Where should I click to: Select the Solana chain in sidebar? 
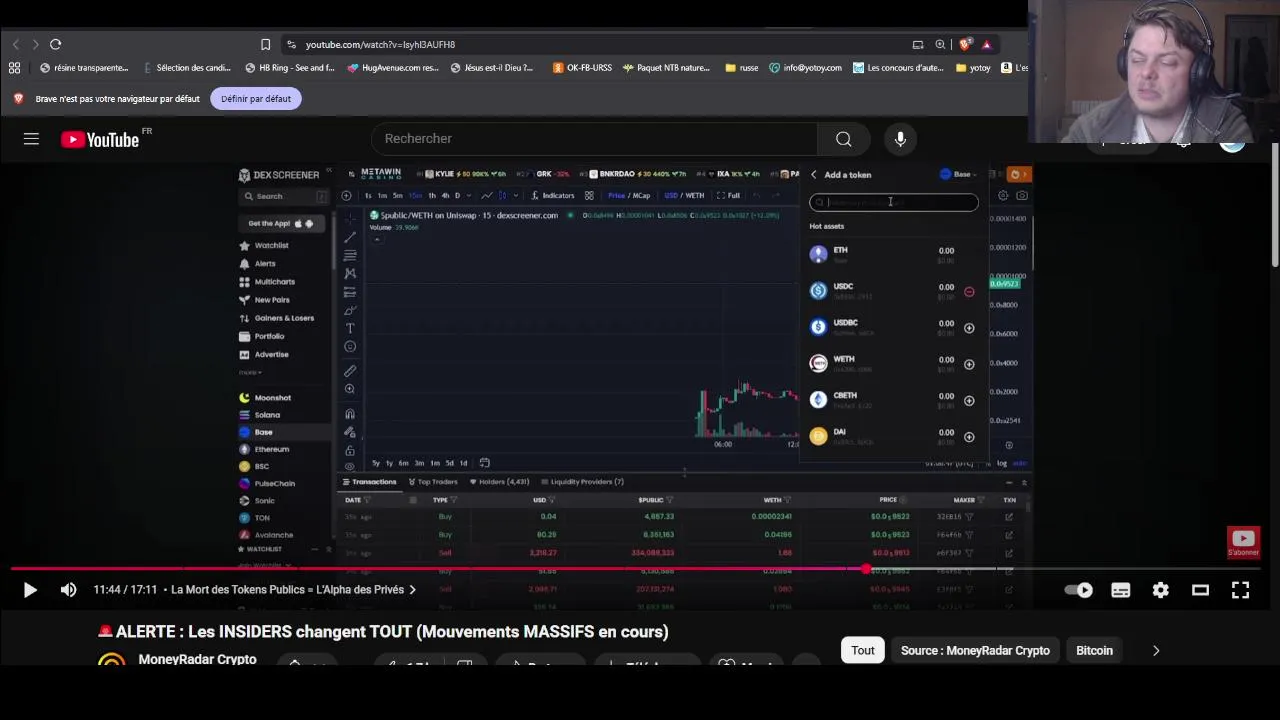(266, 415)
